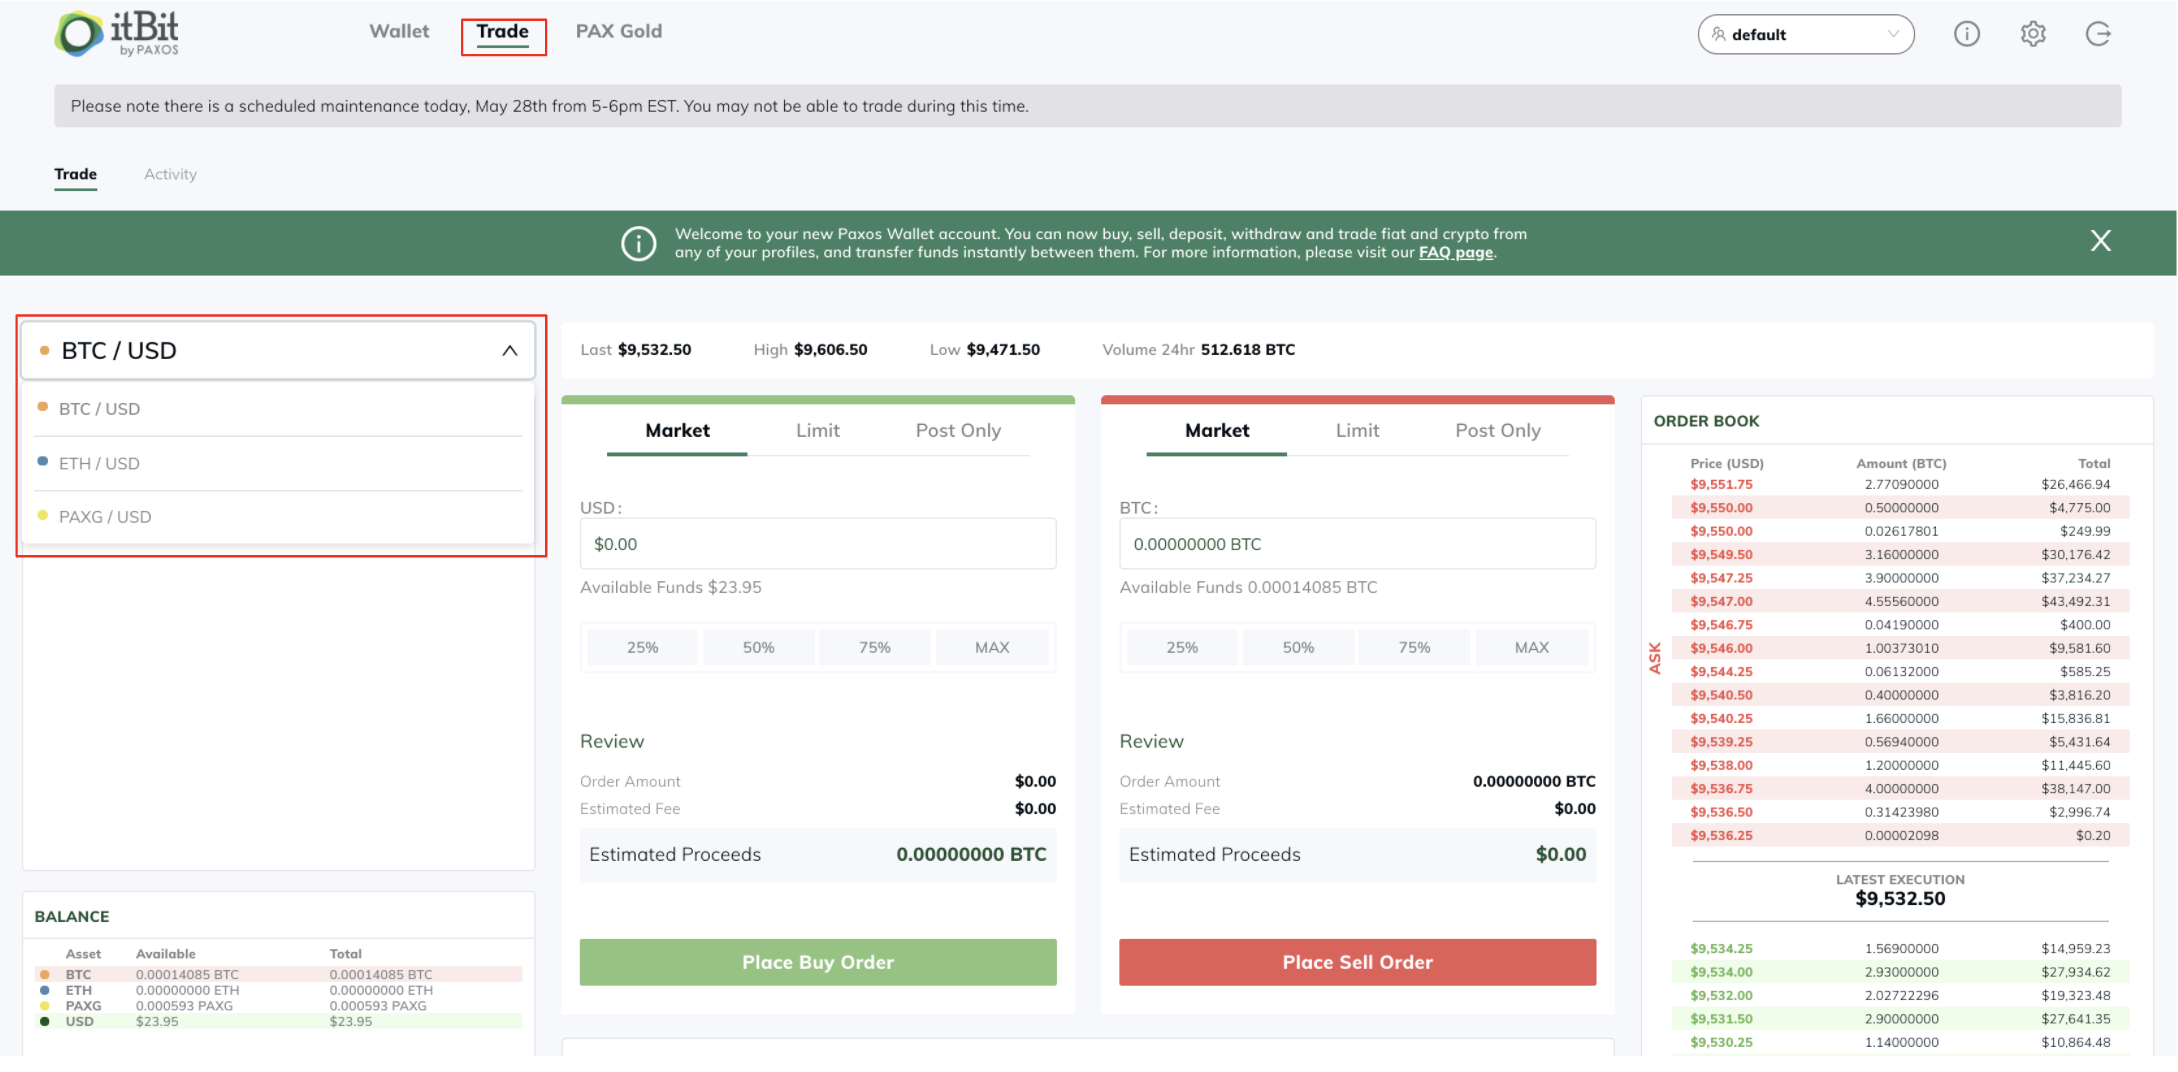Switch to Limit tab in buy panel
The height and width of the screenshot is (1072, 2178).
pos(818,431)
